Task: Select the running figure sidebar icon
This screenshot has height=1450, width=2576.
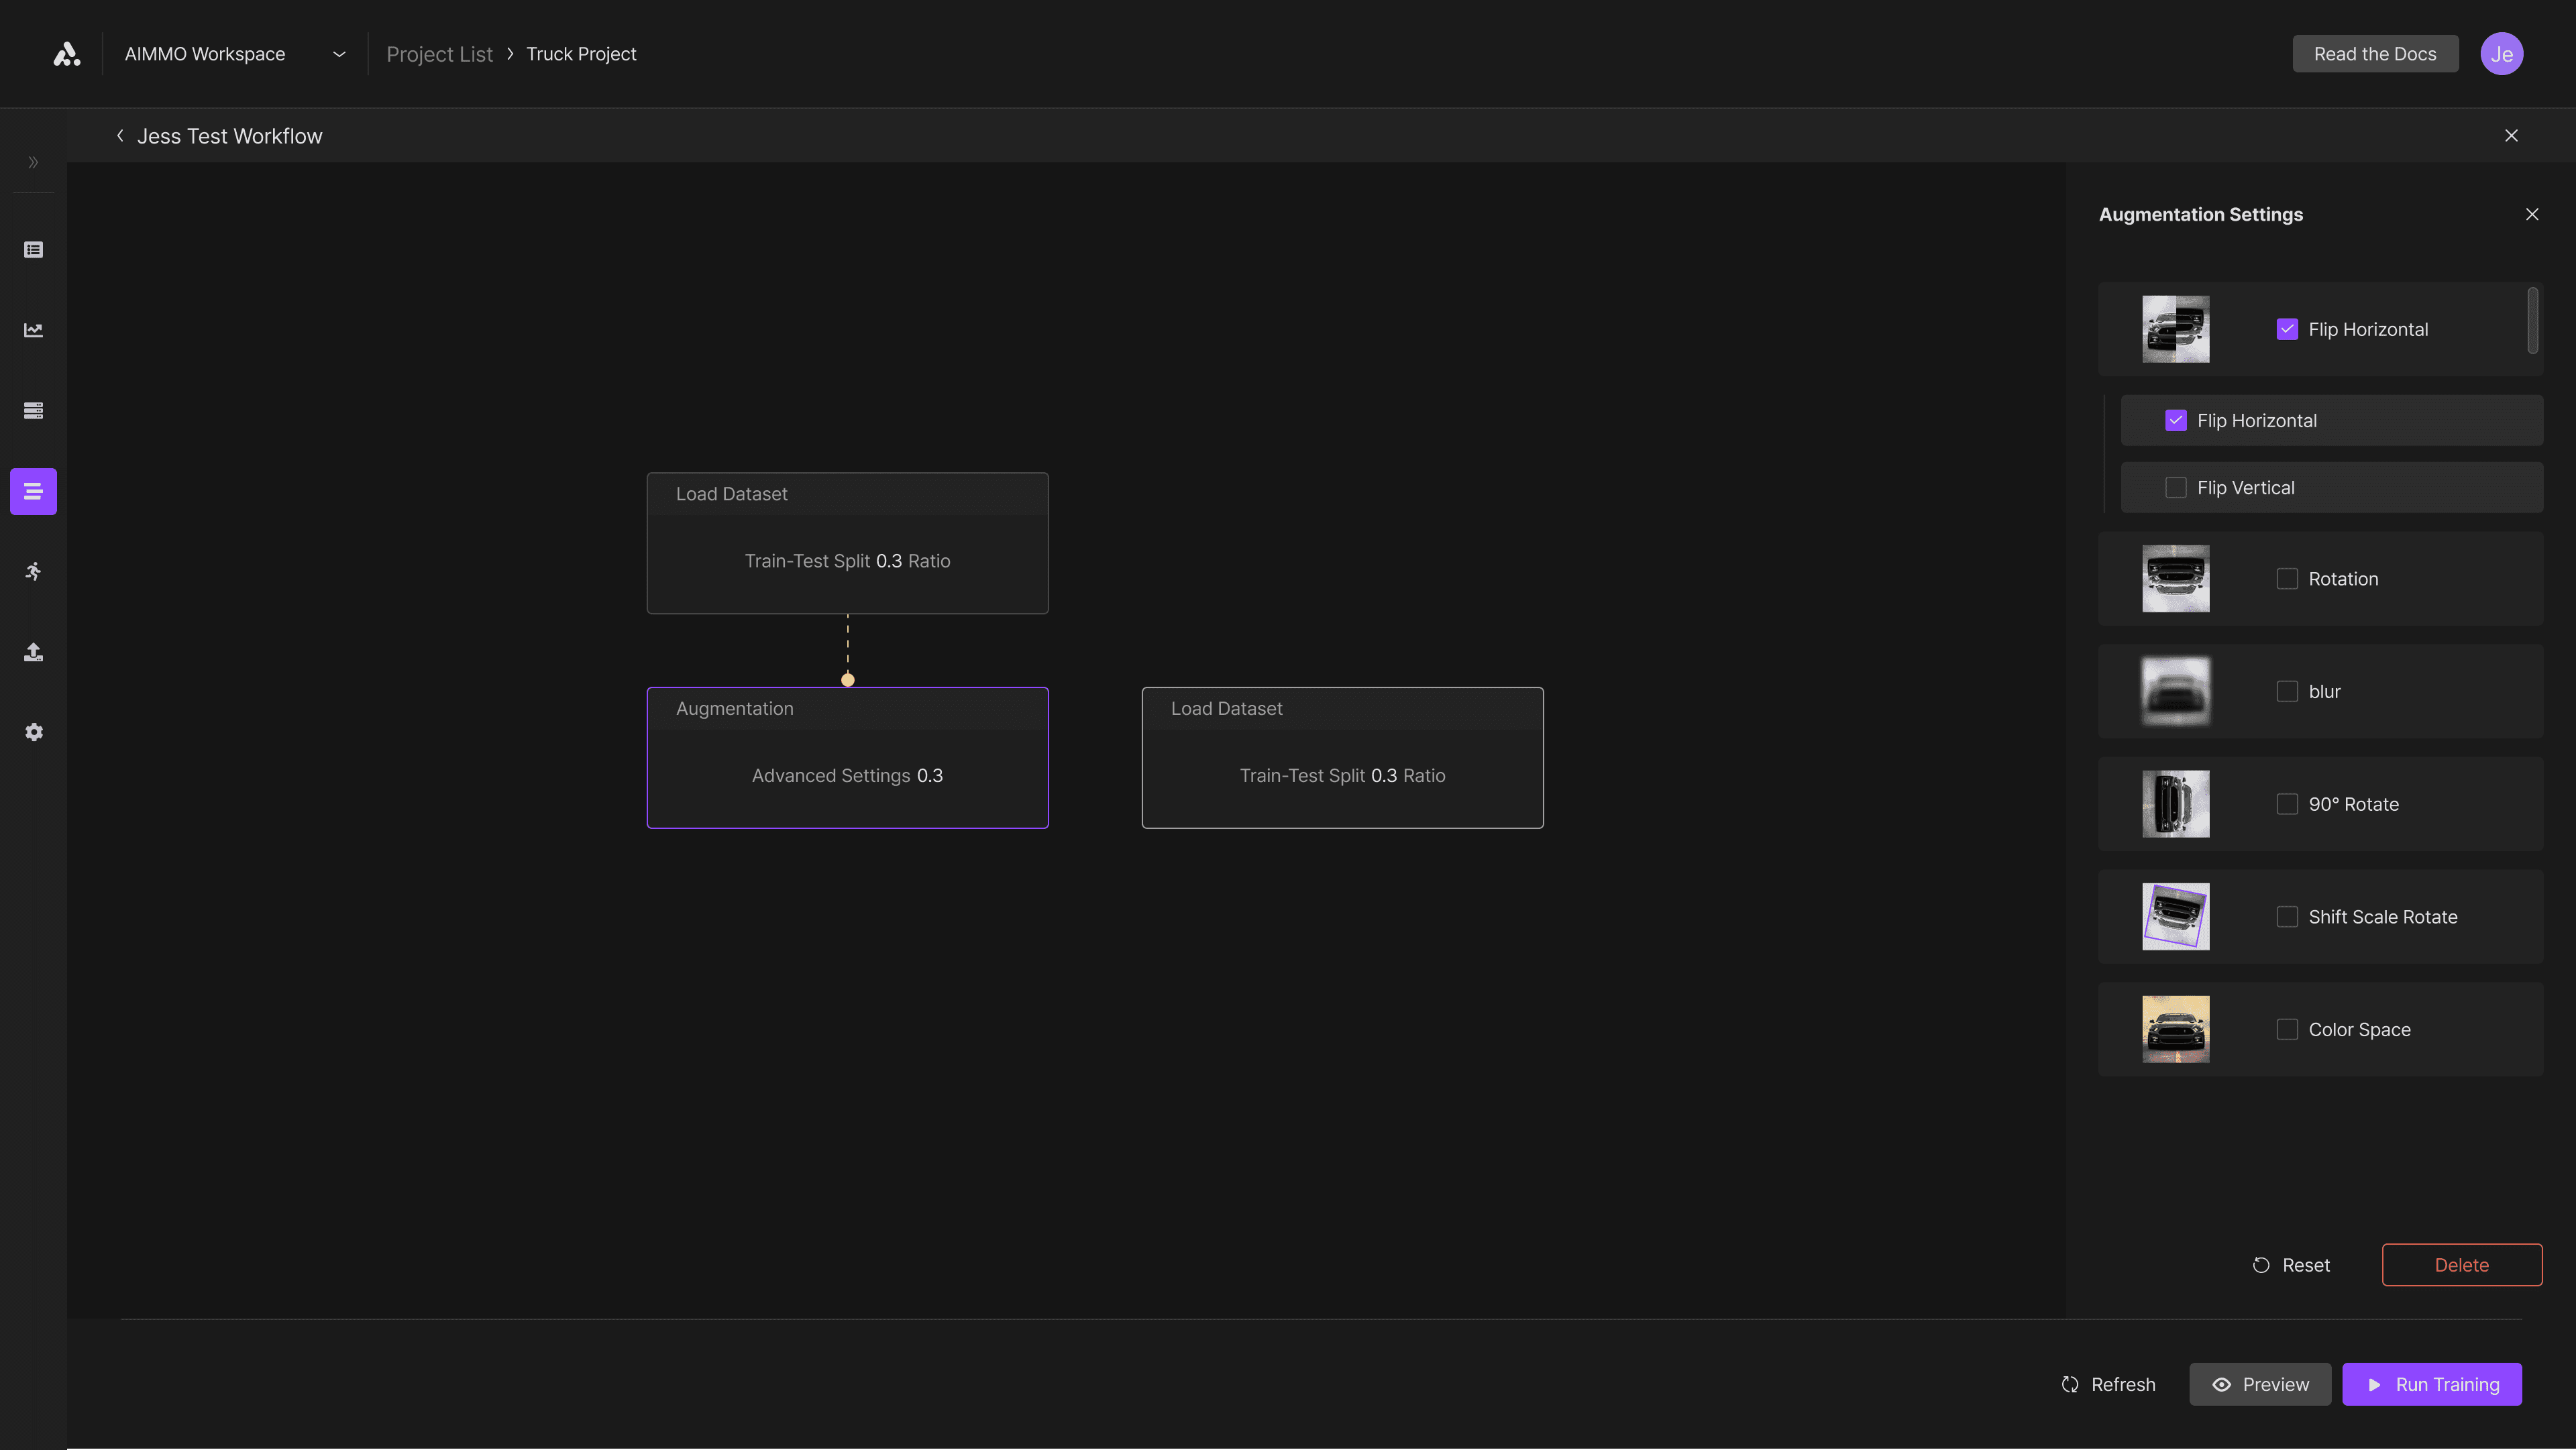Action: tap(33, 572)
